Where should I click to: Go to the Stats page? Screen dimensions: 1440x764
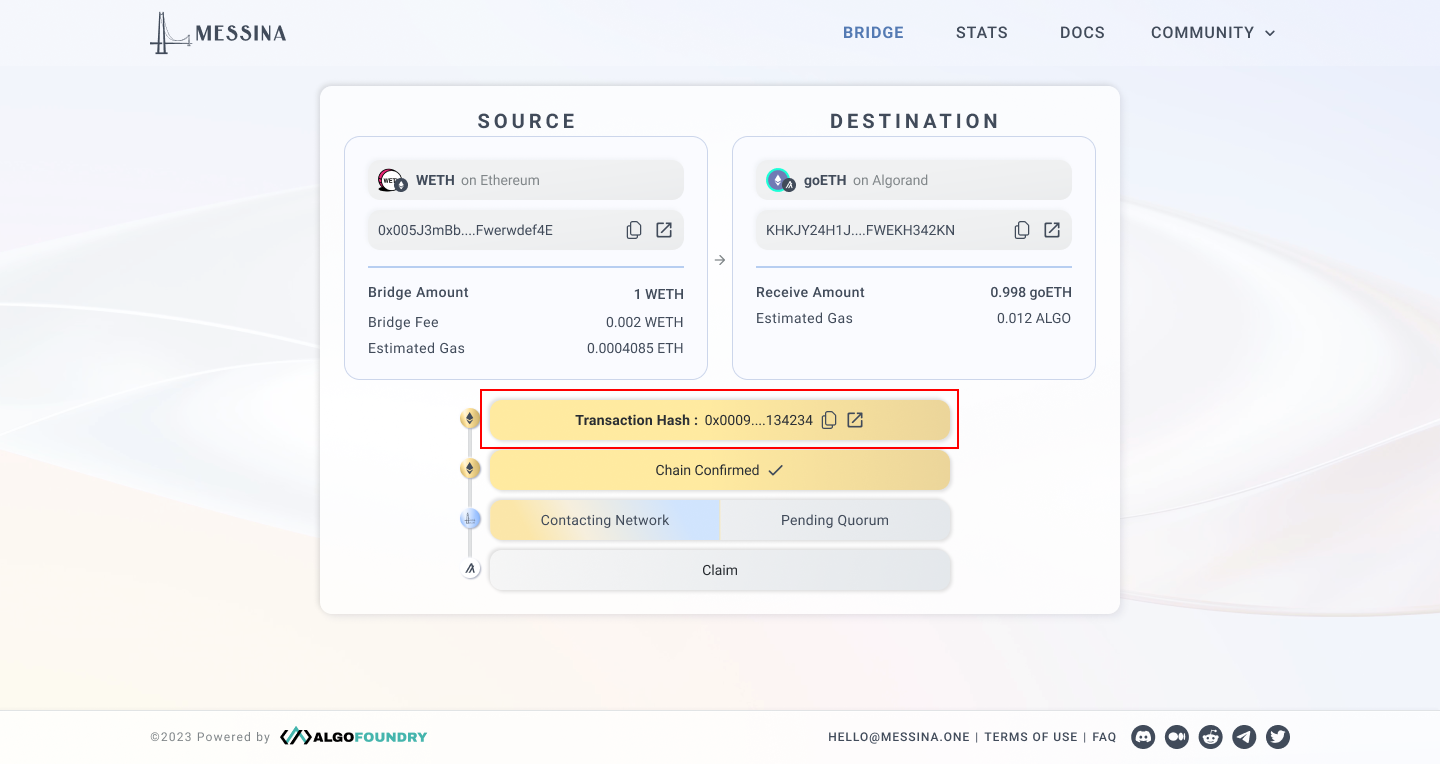[x=982, y=33]
